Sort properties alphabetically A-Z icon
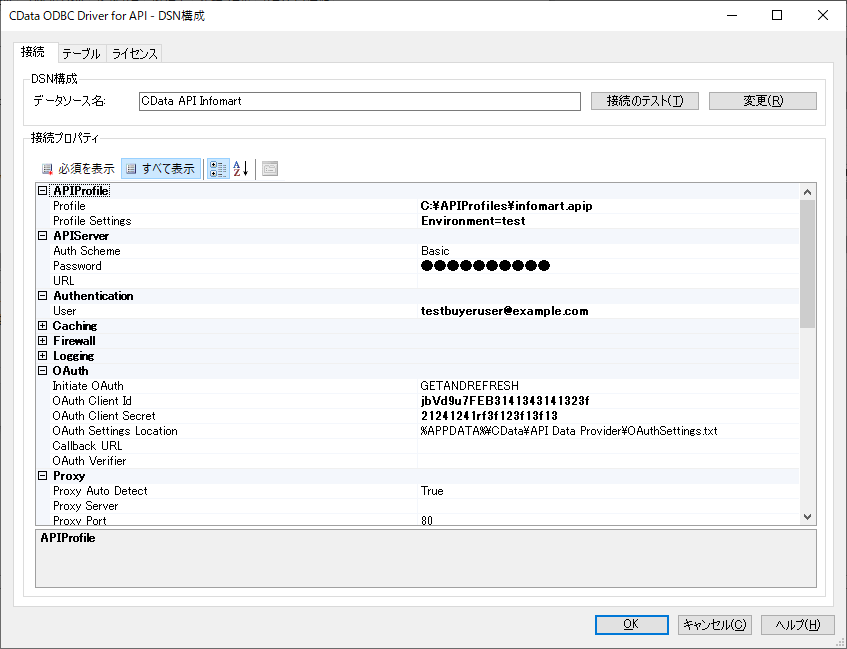Viewport: 847px width, 649px height. (241, 169)
